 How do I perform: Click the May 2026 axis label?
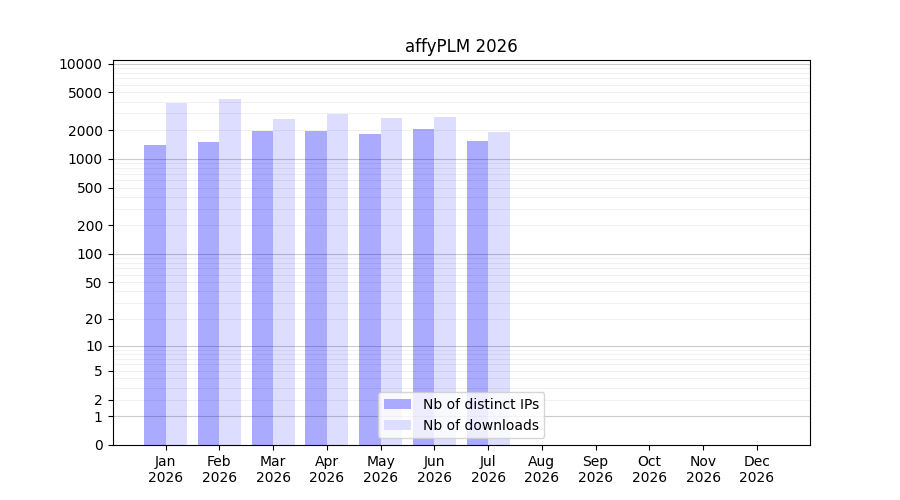tap(381, 469)
